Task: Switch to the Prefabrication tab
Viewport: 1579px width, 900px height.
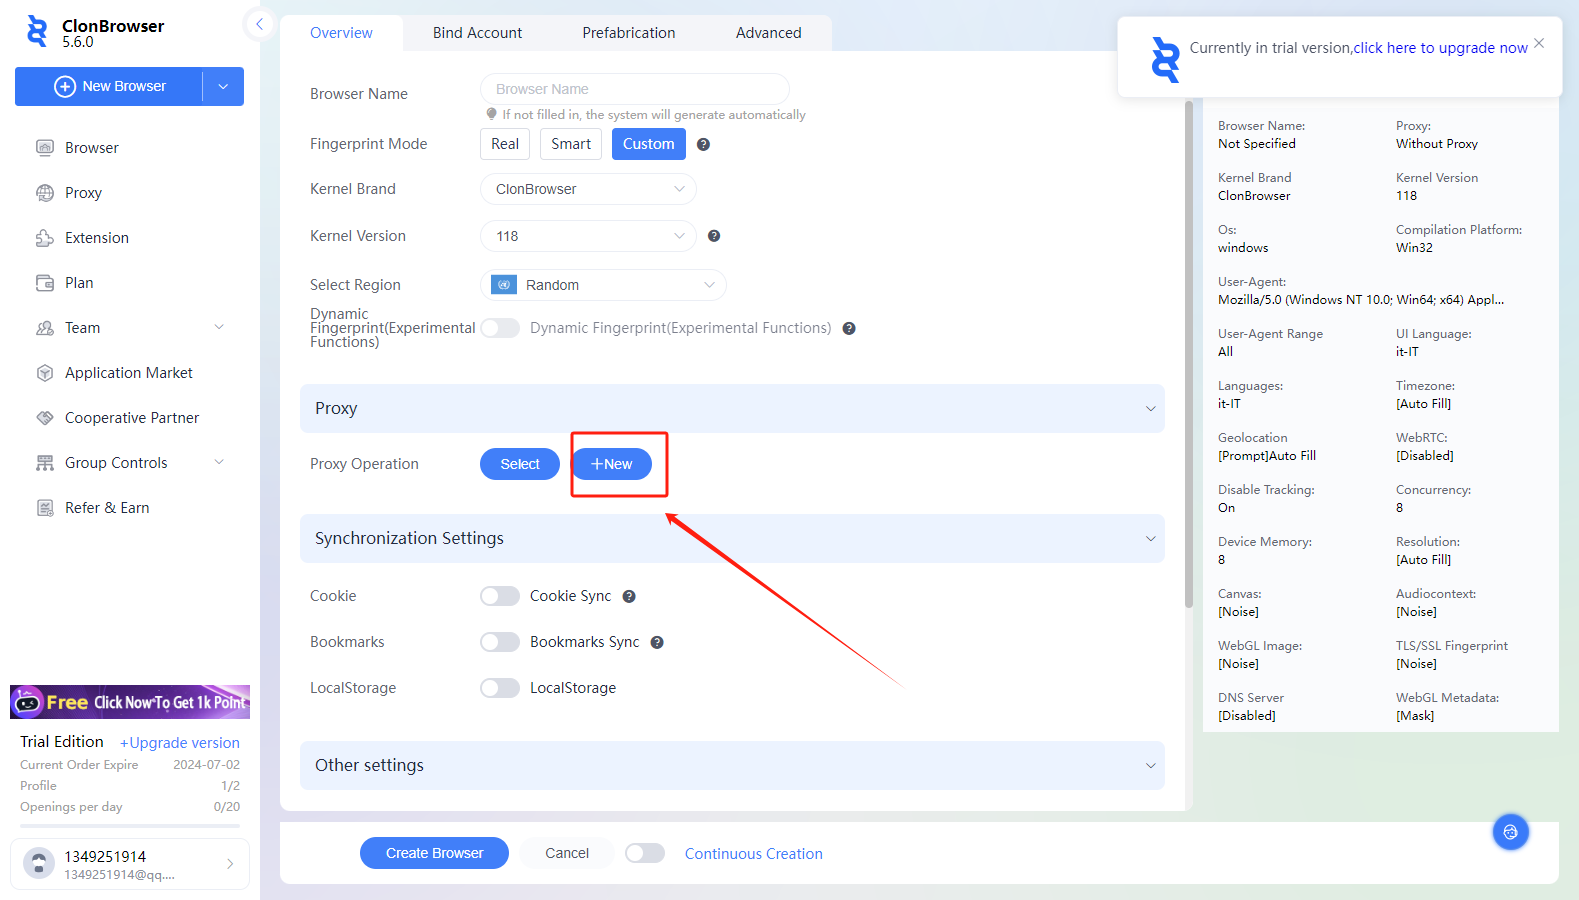Action: (x=629, y=33)
